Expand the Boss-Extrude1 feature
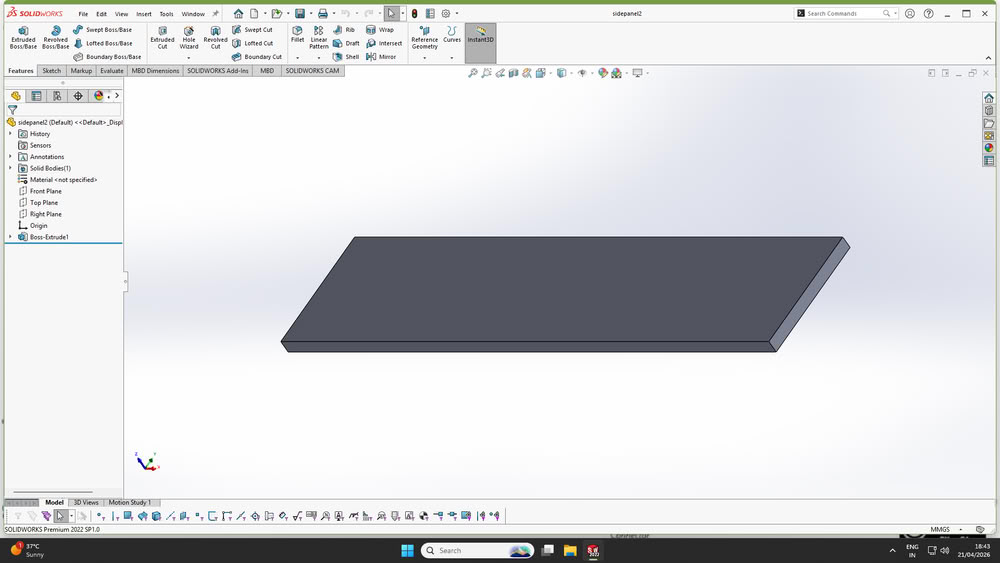 (10, 237)
